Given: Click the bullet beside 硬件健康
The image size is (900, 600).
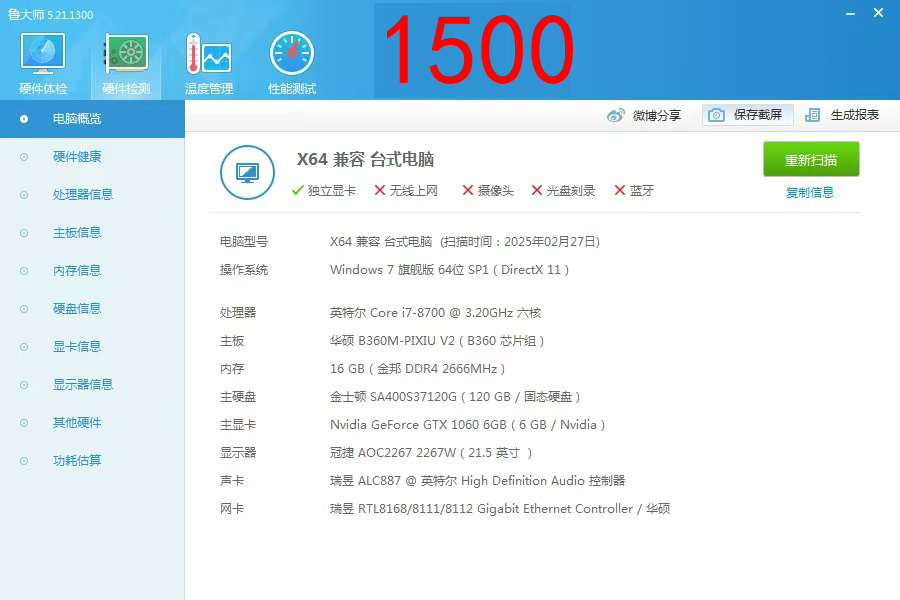Looking at the screenshot, I should tap(24, 157).
